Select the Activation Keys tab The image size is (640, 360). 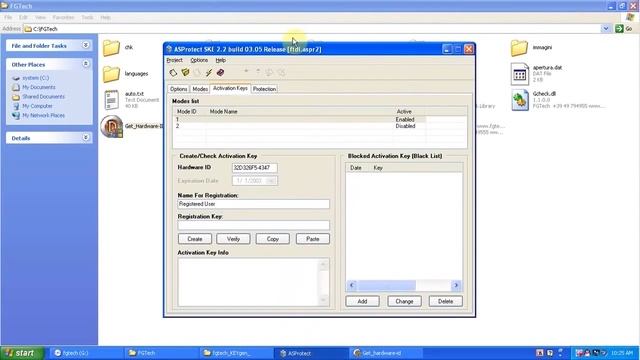[230, 88]
